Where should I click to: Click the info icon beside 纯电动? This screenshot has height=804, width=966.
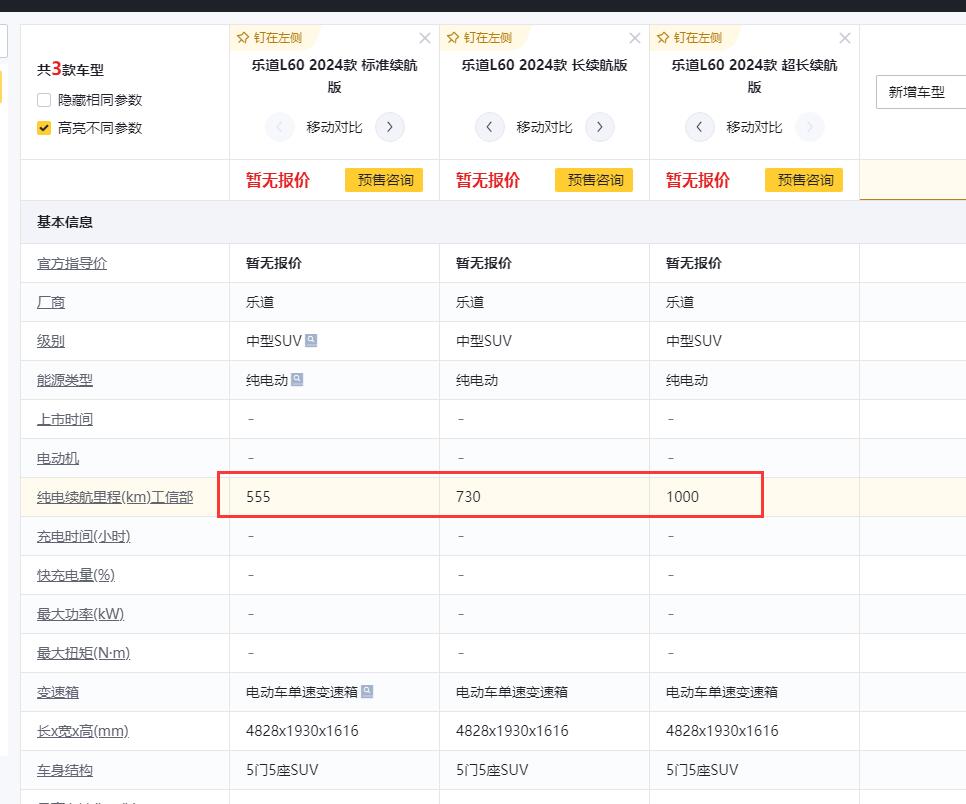[297, 380]
